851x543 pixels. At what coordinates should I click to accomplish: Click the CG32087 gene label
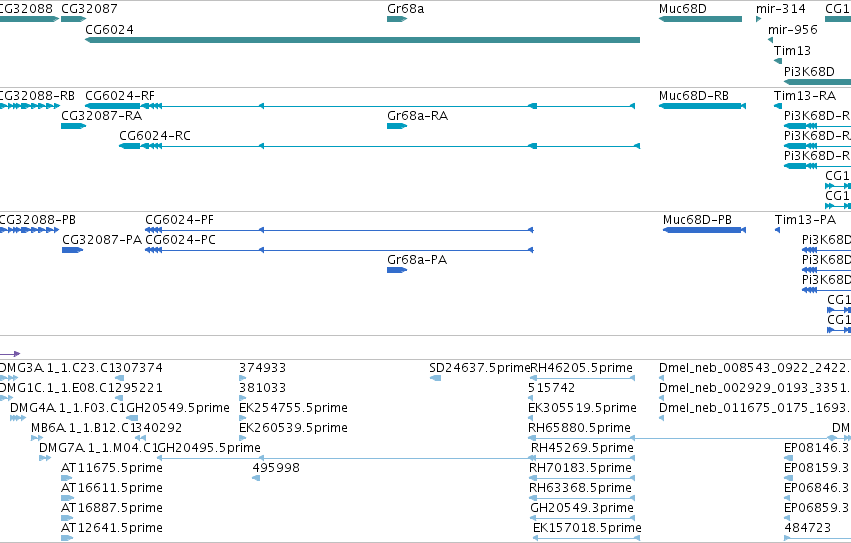[x=89, y=9]
